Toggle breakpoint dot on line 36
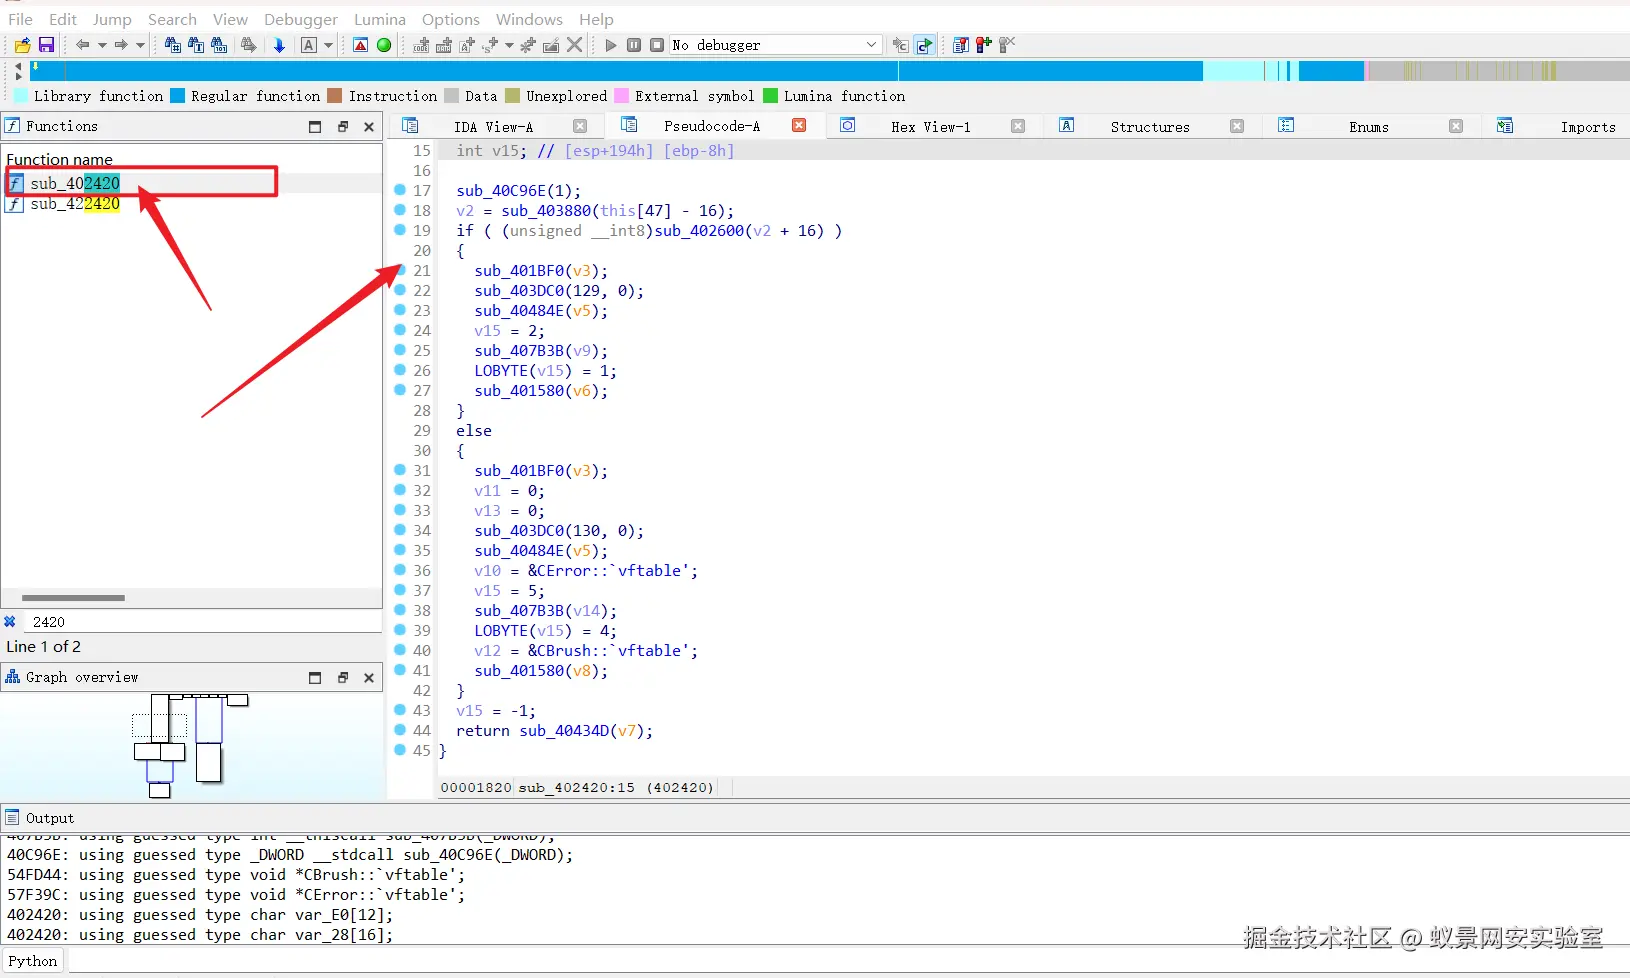This screenshot has height=978, width=1630. [400, 570]
